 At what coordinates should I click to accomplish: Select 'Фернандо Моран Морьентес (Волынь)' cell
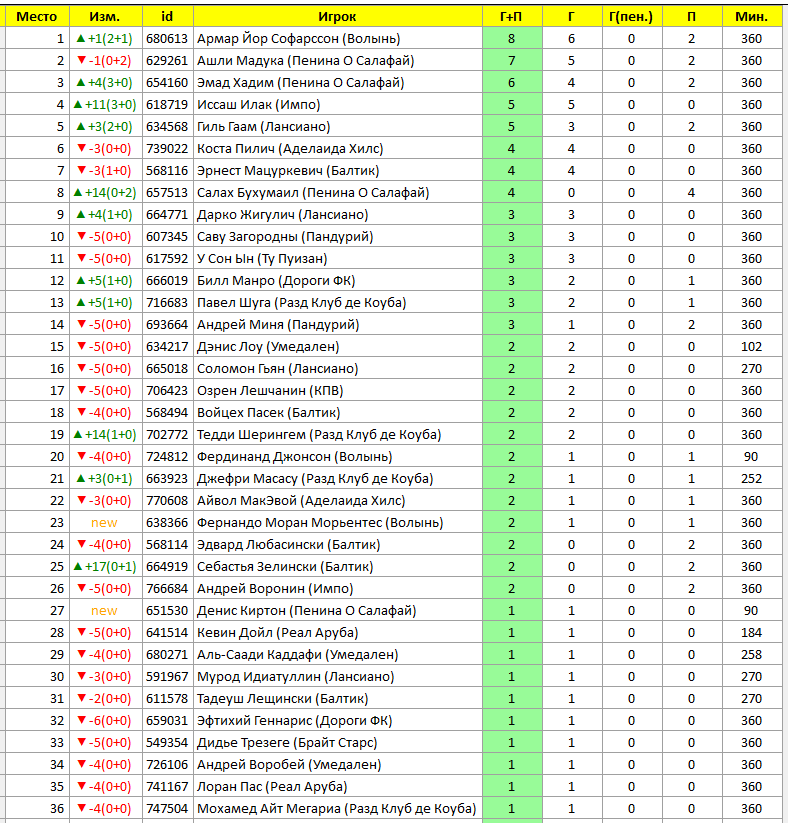click(x=338, y=523)
